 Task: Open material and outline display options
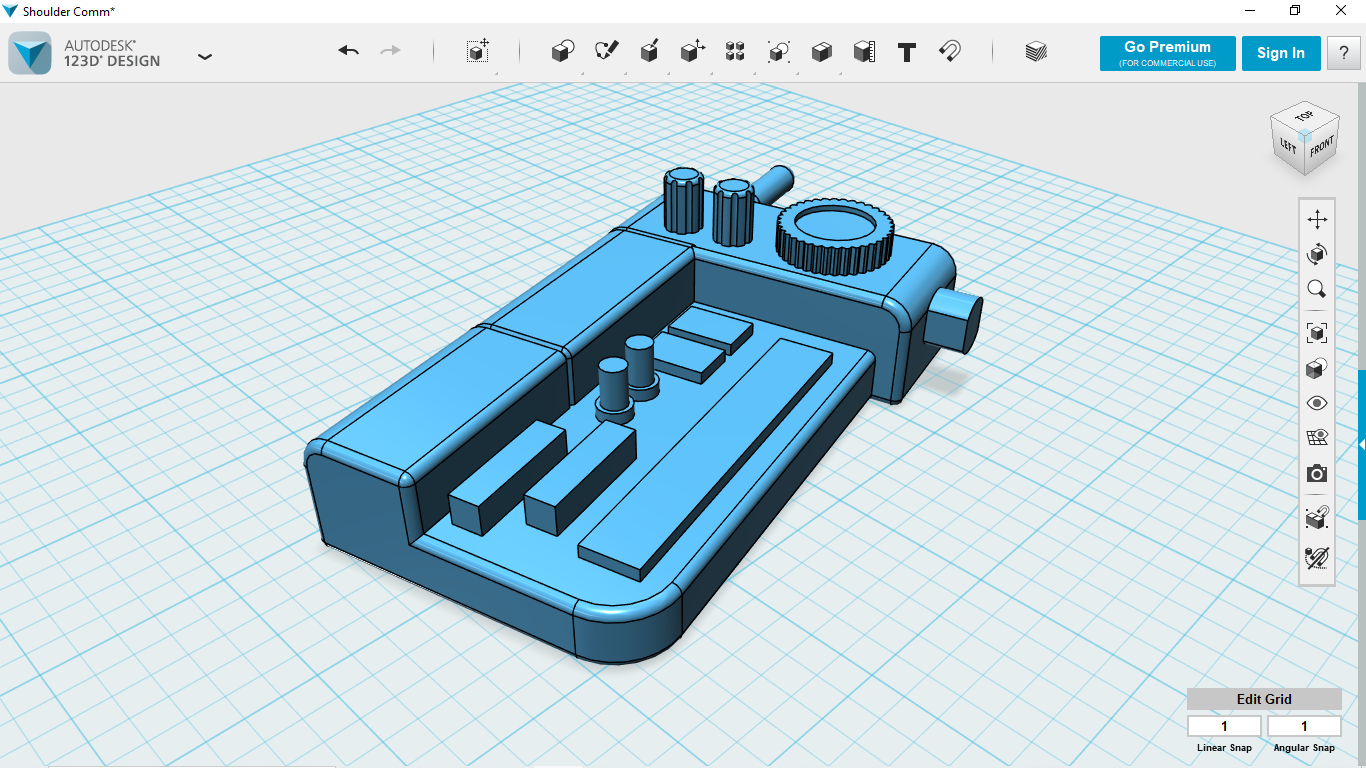1317,368
